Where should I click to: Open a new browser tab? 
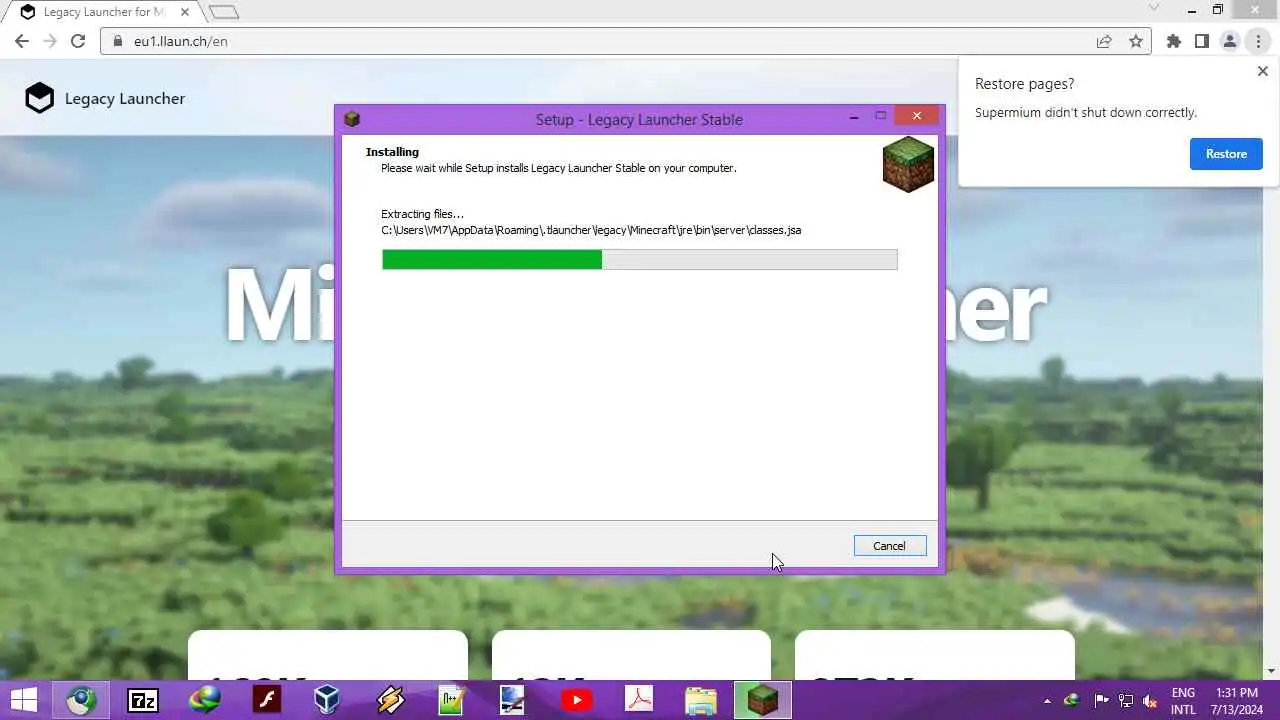tap(224, 12)
